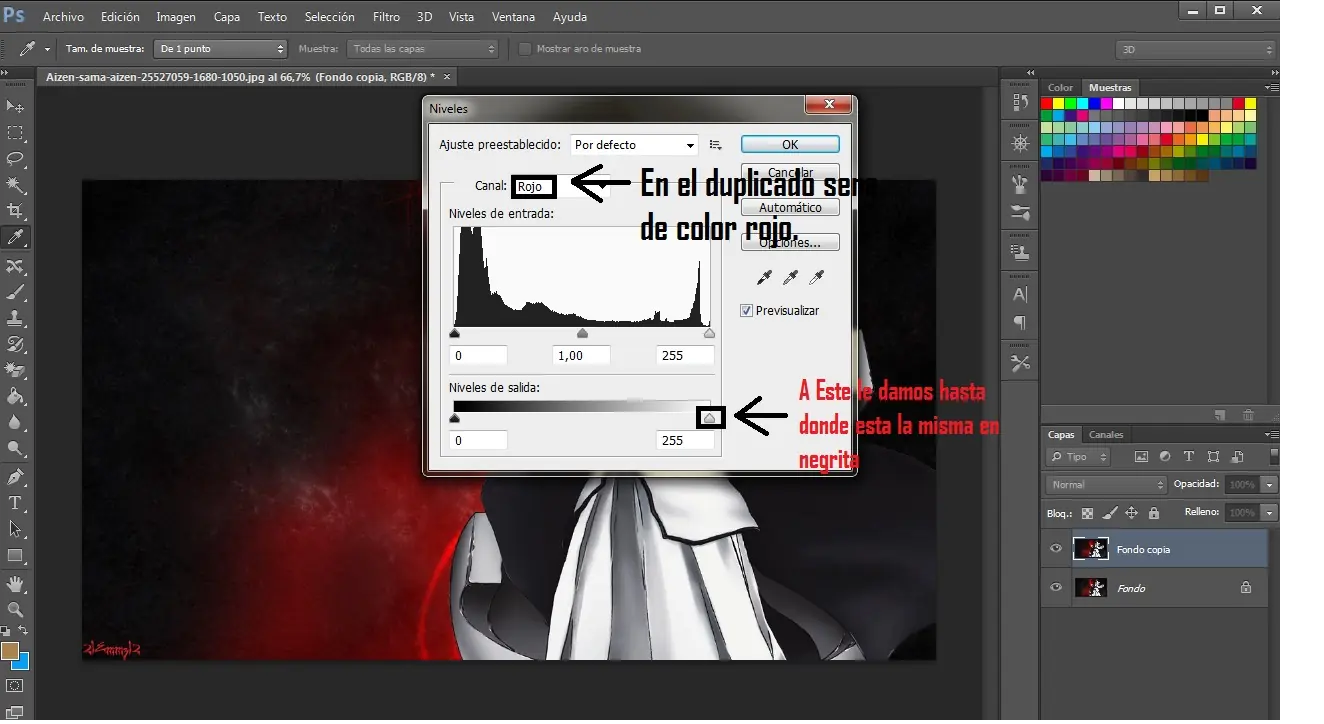This screenshot has height=724, width=1324.
Task: Click the output black slider handle
Action: [x=455, y=419]
